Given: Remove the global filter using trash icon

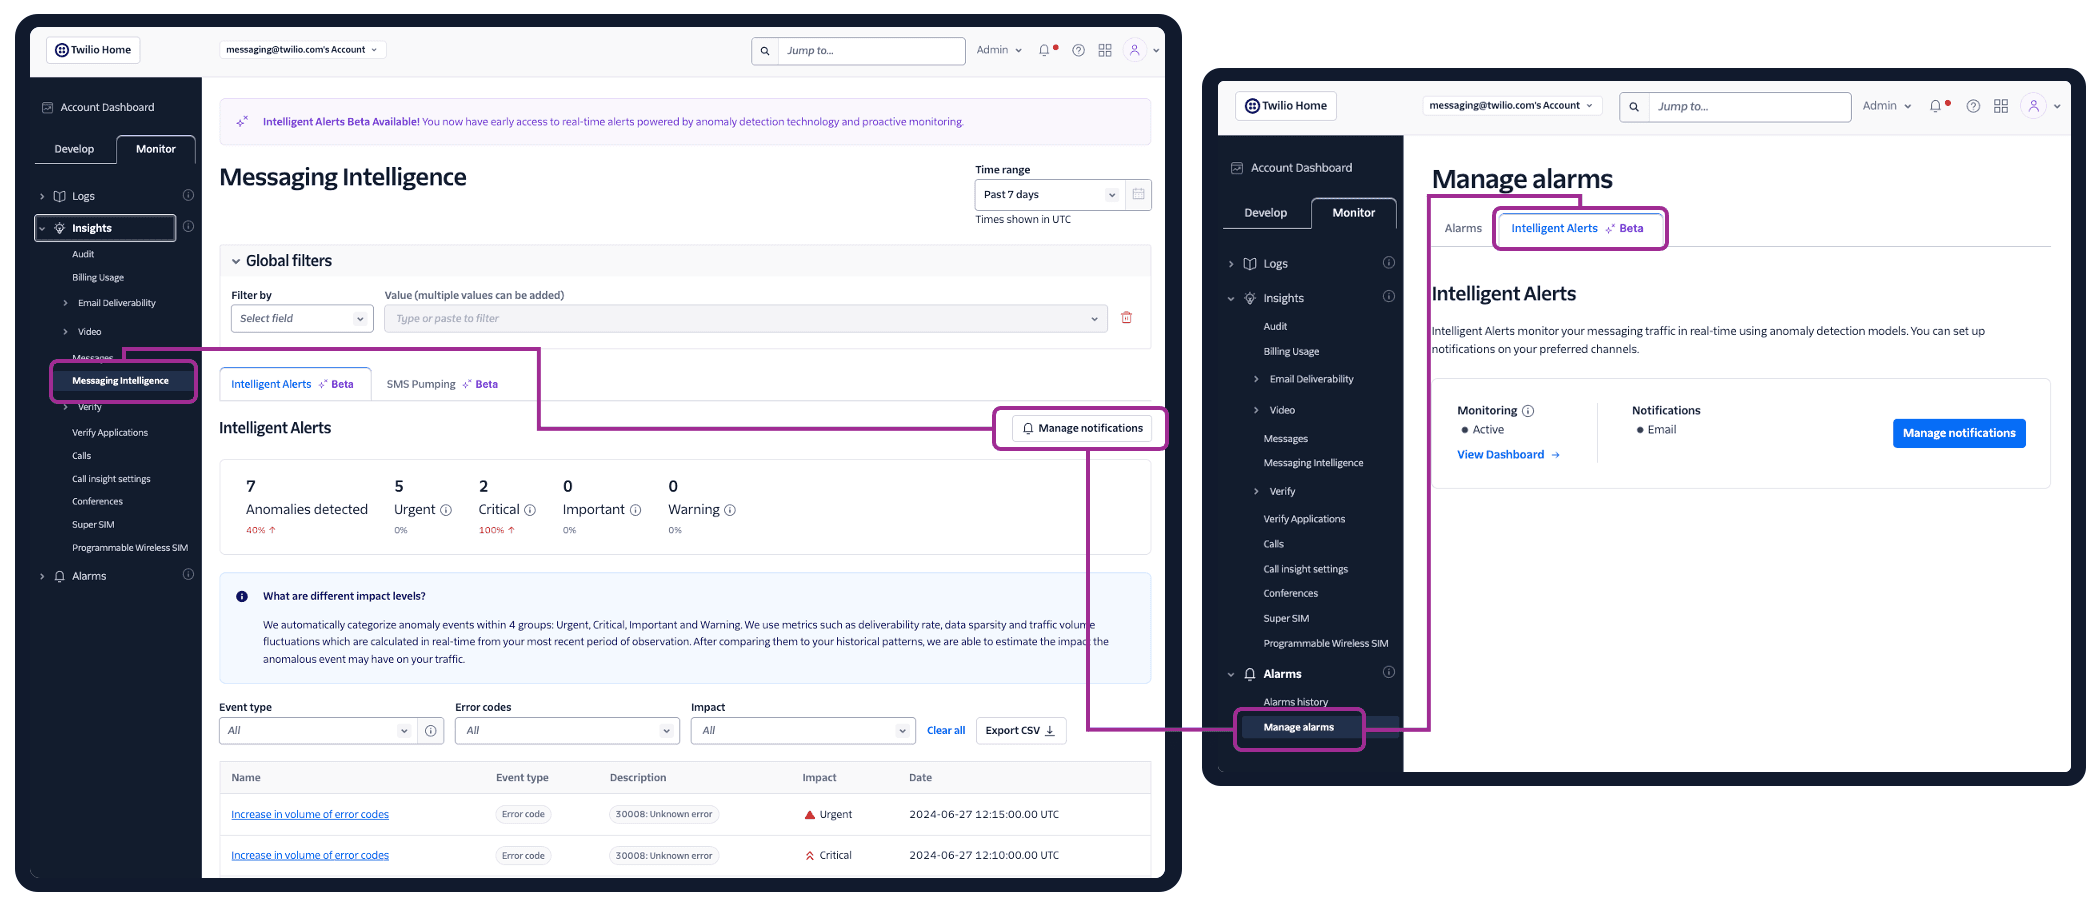Looking at the screenshot, I should point(1126,317).
